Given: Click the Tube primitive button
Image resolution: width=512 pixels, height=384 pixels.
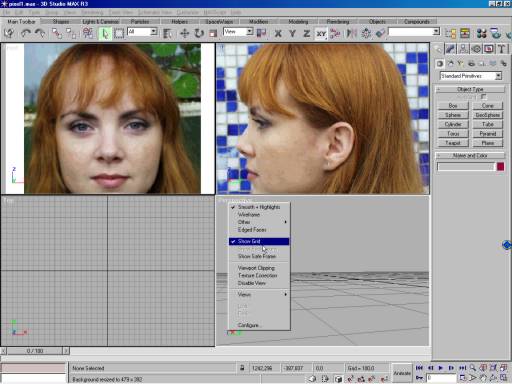Looking at the screenshot, I should [488, 124].
